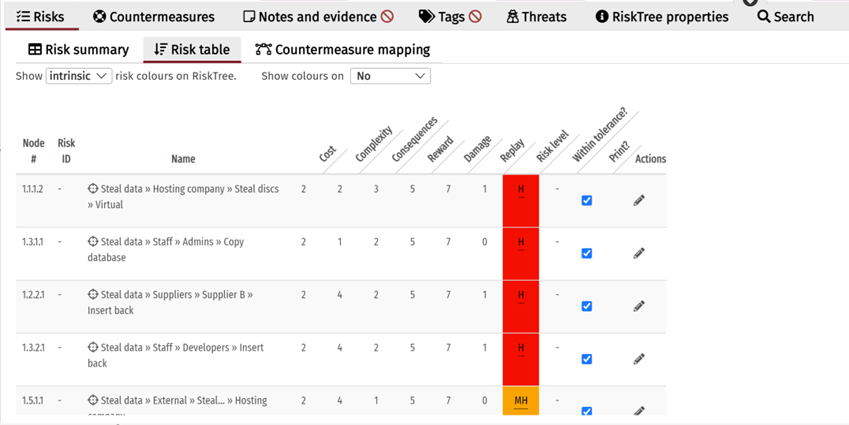
Task: Edit risk 1.1.1.2 with pencil icon
Action: pos(639,201)
